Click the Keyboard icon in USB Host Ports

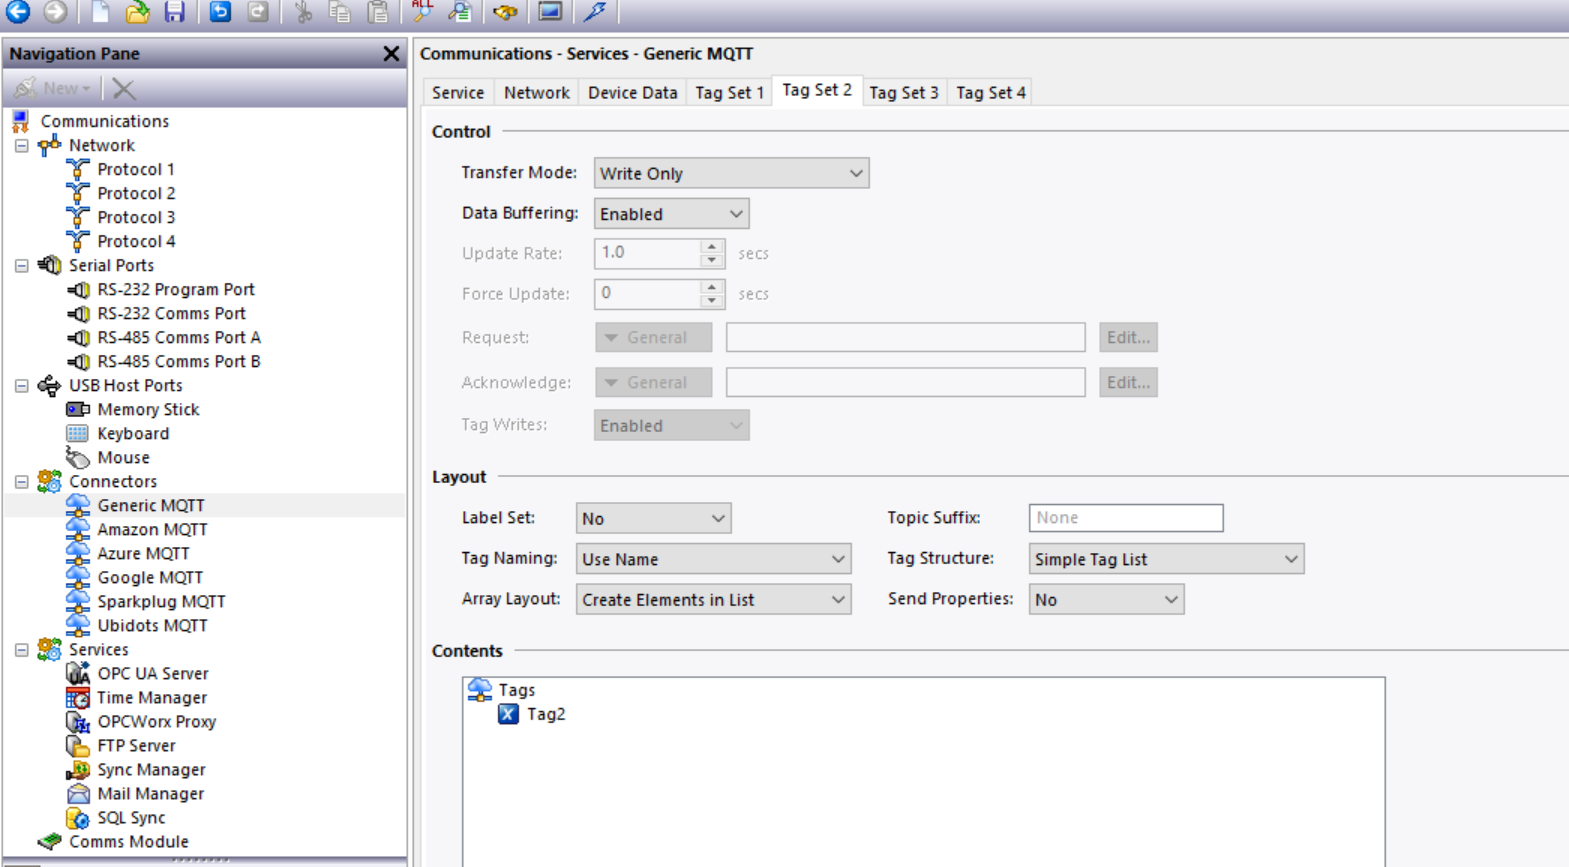click(77, 433)
